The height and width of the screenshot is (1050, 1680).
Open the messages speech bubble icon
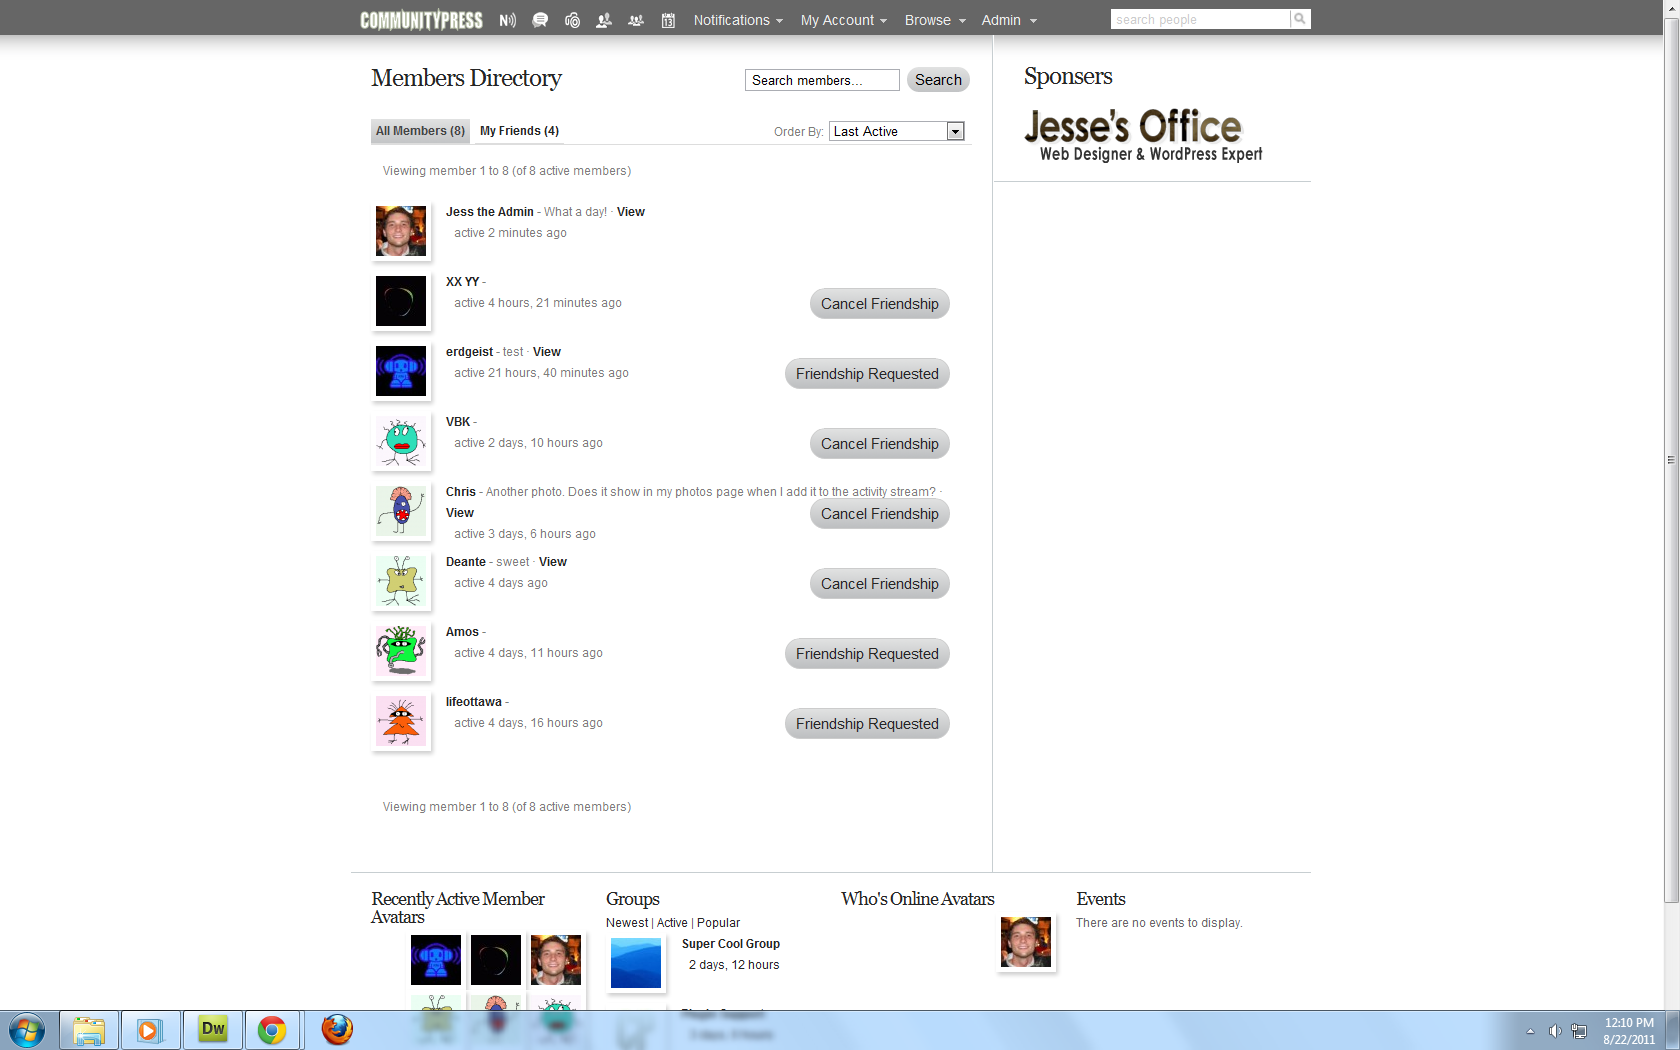coord(540,20)
